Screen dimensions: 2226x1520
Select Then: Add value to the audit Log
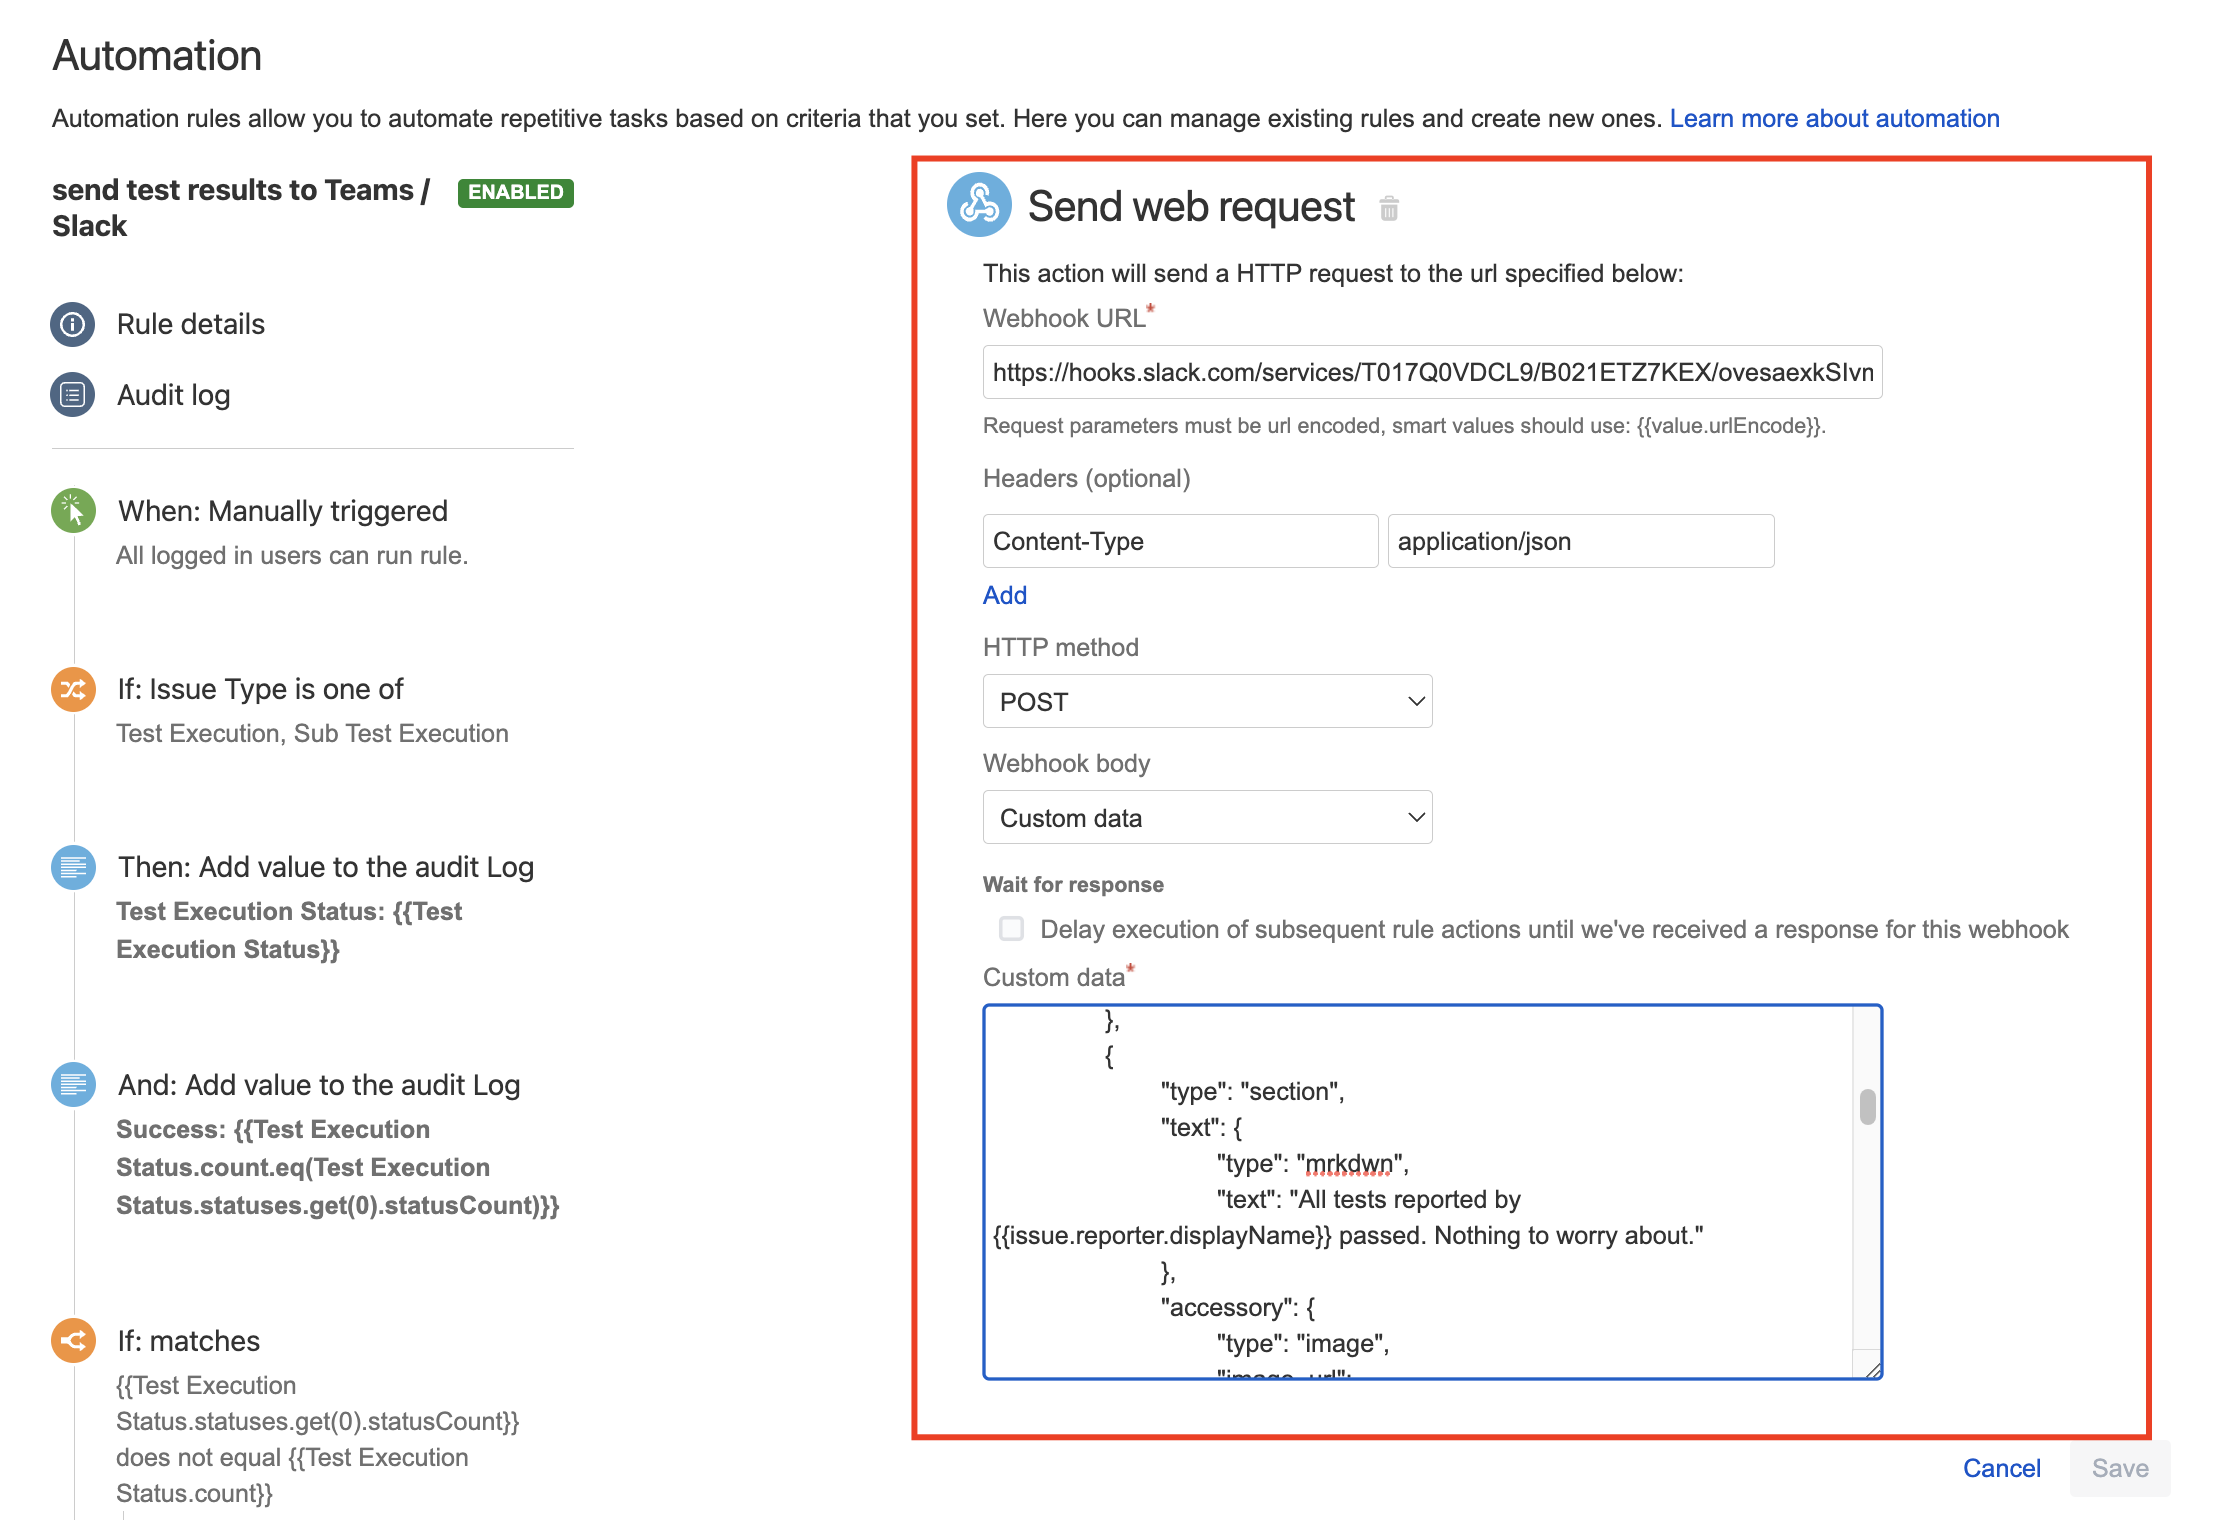point(326,867)
